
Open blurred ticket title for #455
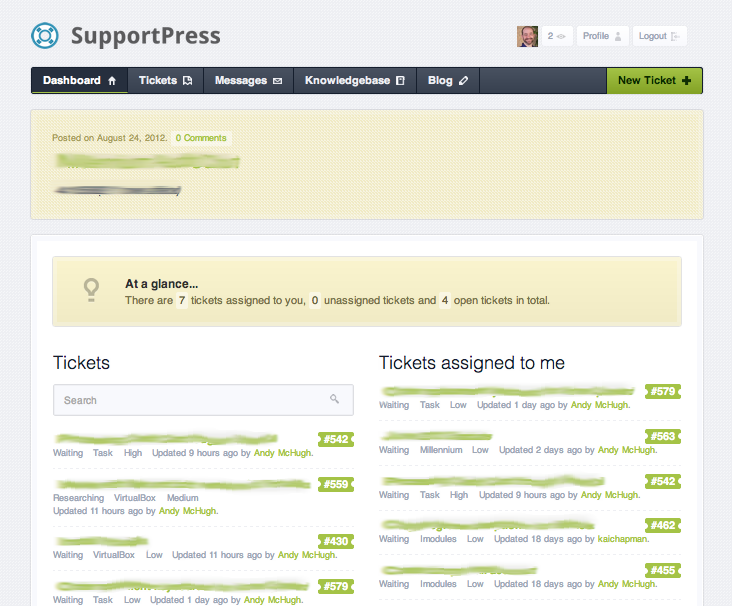pyautogui.click(x=459, y=570)
